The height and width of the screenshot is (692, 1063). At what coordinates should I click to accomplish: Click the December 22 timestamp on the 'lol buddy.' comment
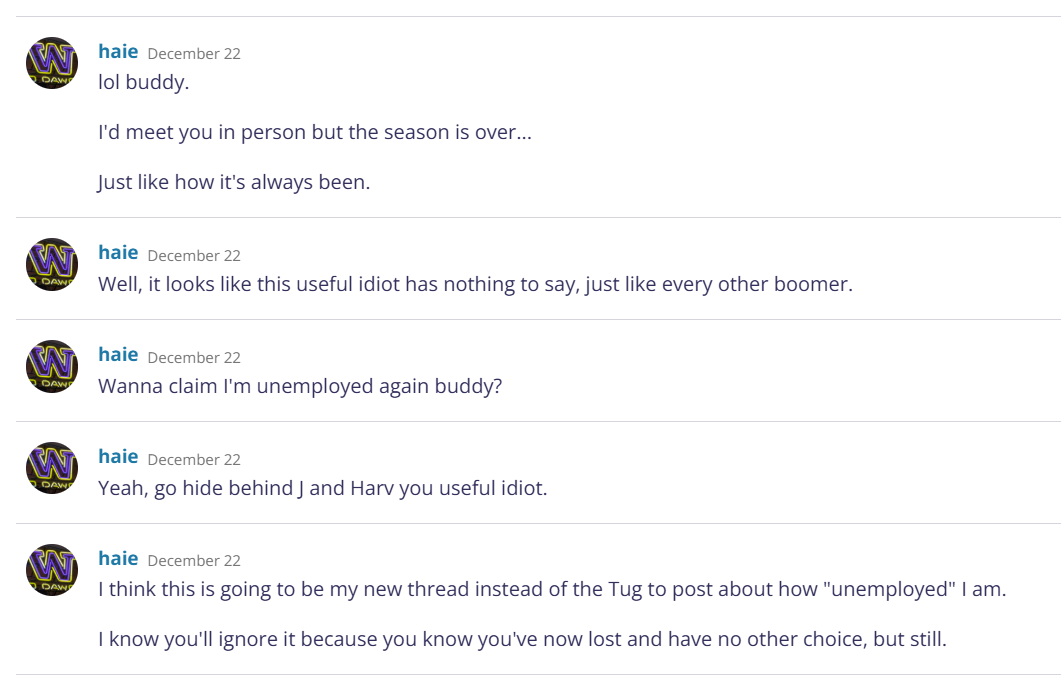pyautogui.click(x=194, y=54)
